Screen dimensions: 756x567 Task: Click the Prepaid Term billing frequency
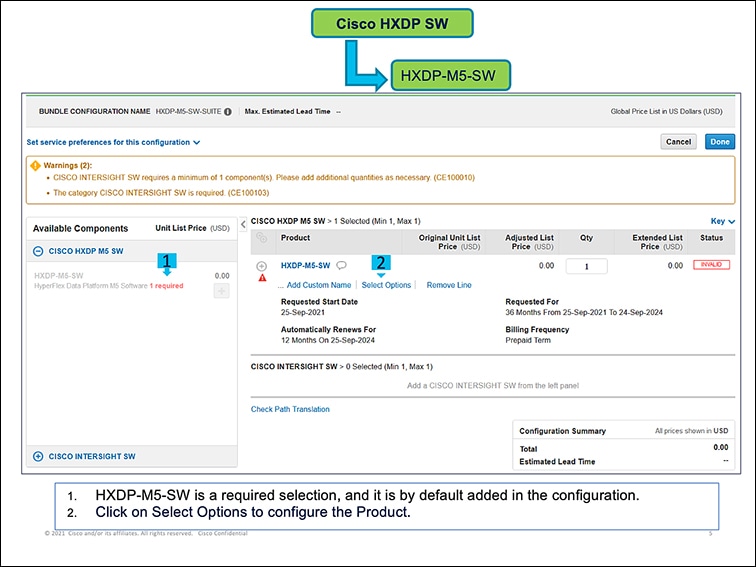point(528,340)
